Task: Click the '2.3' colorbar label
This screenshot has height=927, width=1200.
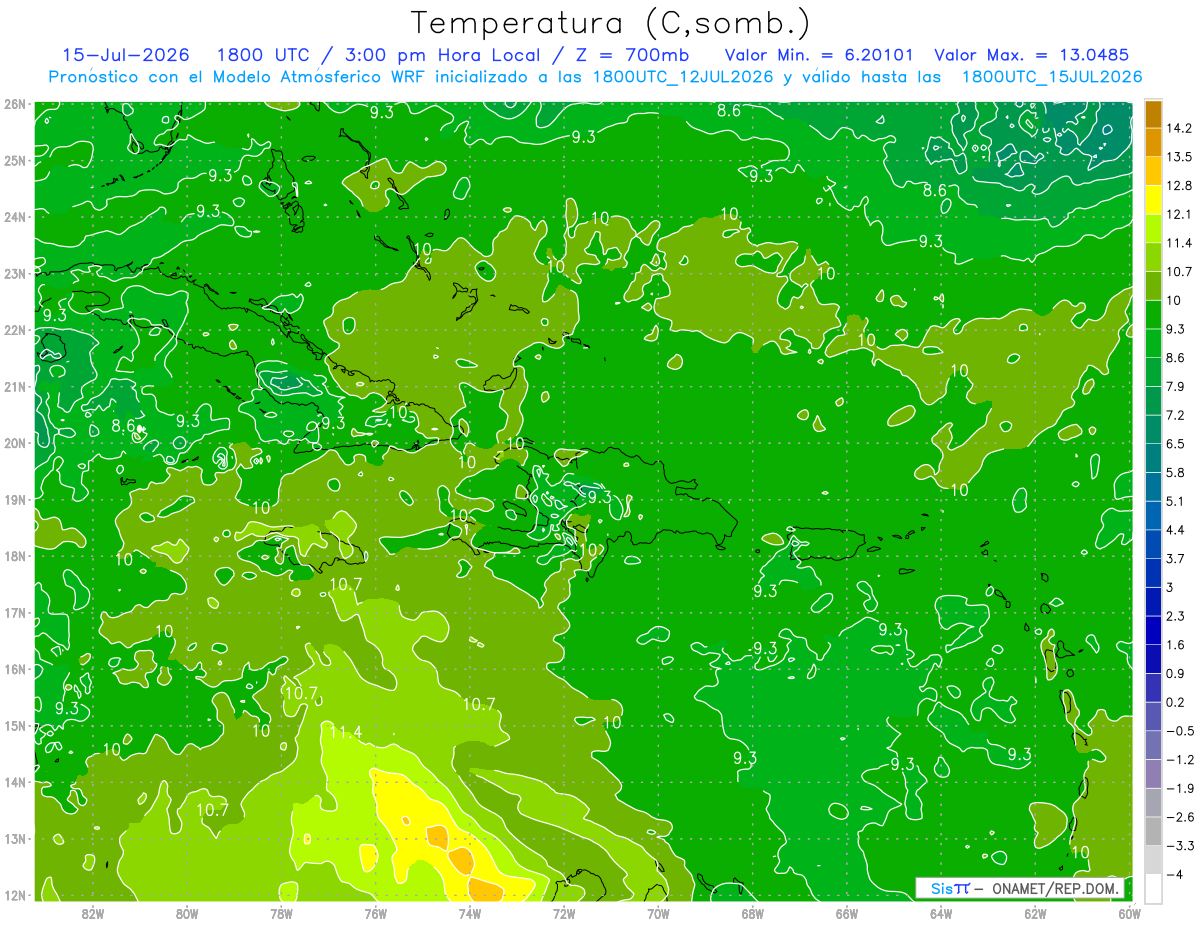Action: tap(1175, 616)
